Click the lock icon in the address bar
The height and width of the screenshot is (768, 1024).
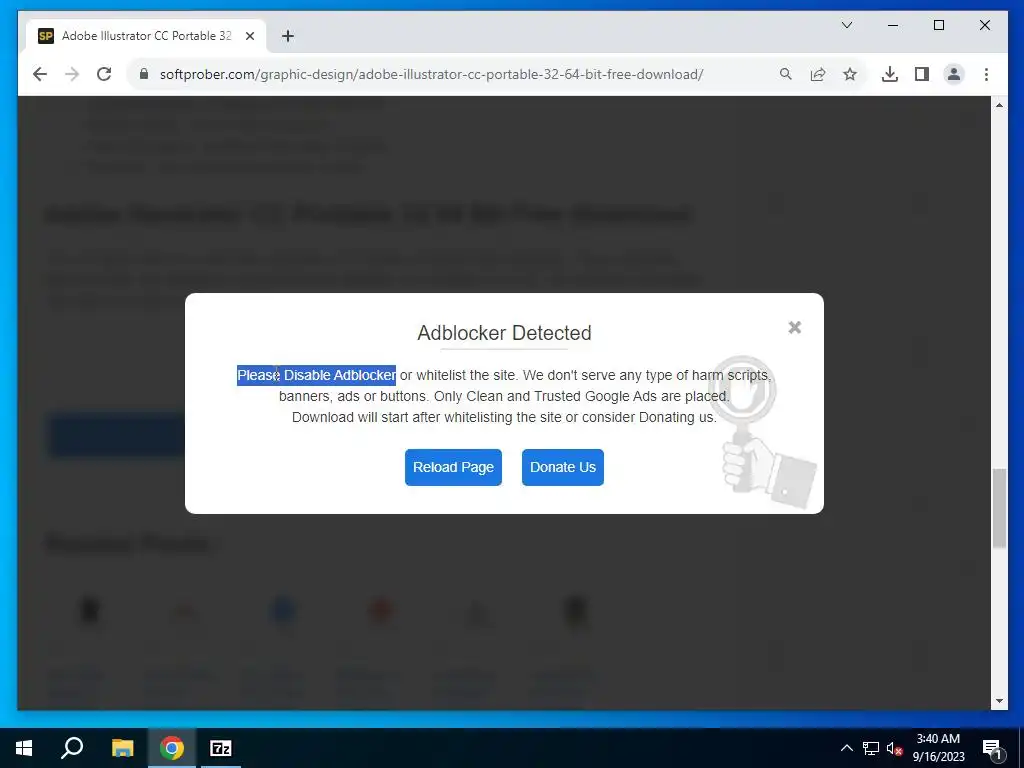point(144,74)
